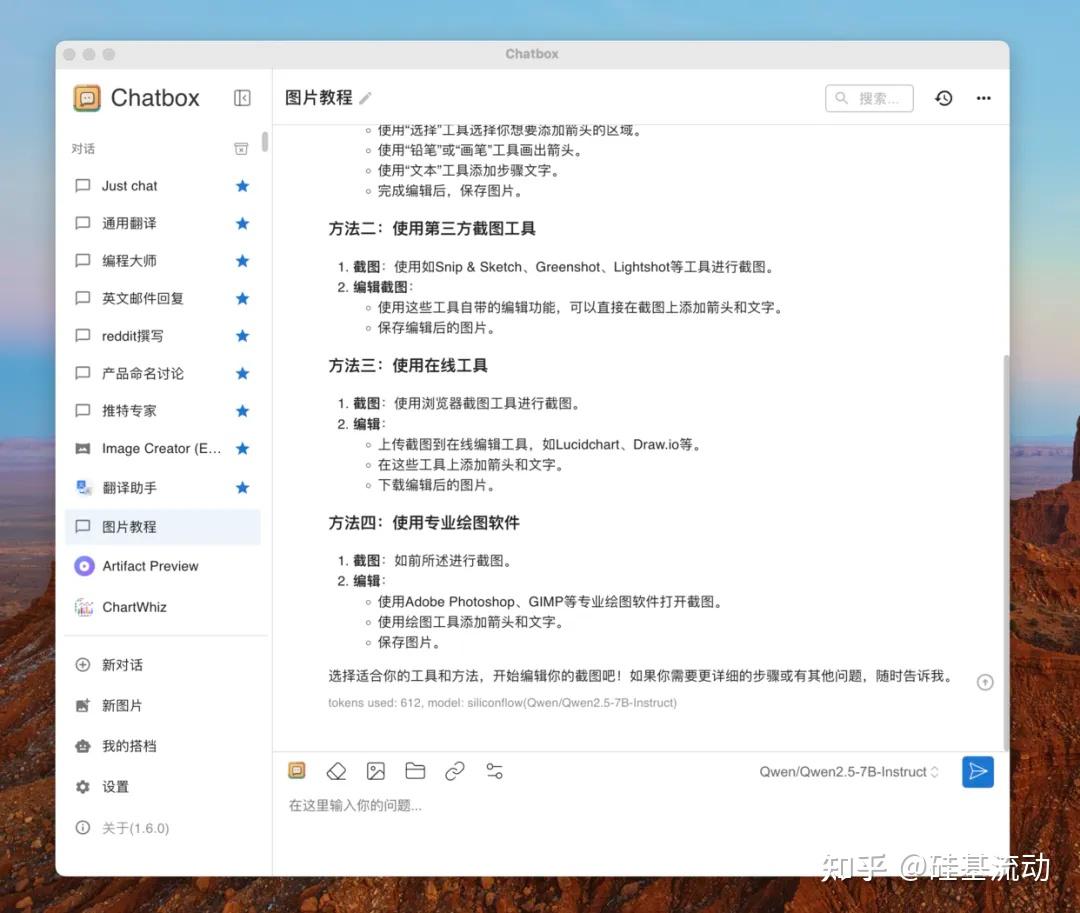Click the trash icon beside 对话 header
Image resolution: width=1080 pixels, height=913 pixels.
[240, 147]
